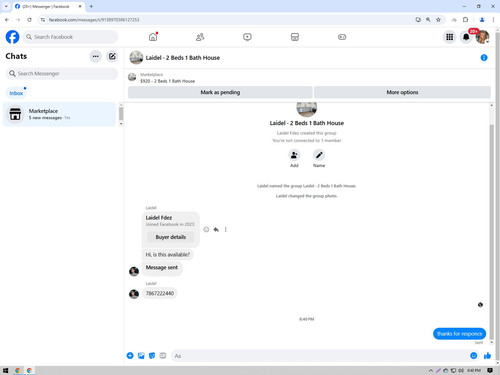Open the Friends icon in top navigation

[x=200, y=37]
